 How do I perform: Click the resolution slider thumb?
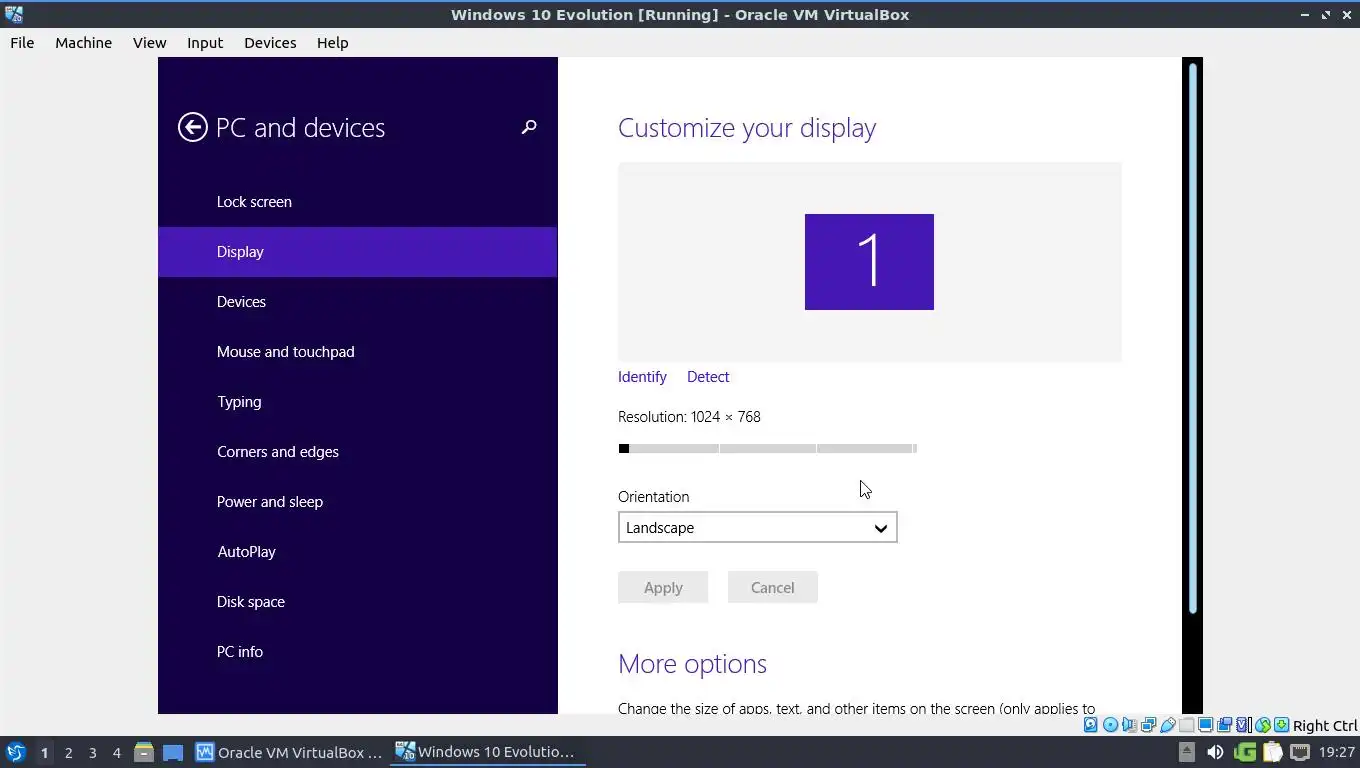click(624, 448)
